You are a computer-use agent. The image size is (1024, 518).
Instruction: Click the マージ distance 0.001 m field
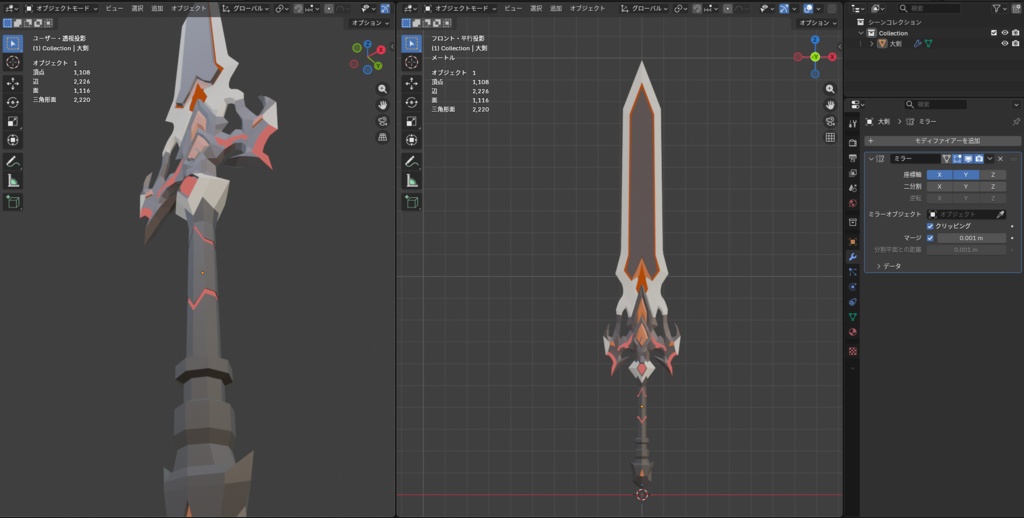(972, 238)
